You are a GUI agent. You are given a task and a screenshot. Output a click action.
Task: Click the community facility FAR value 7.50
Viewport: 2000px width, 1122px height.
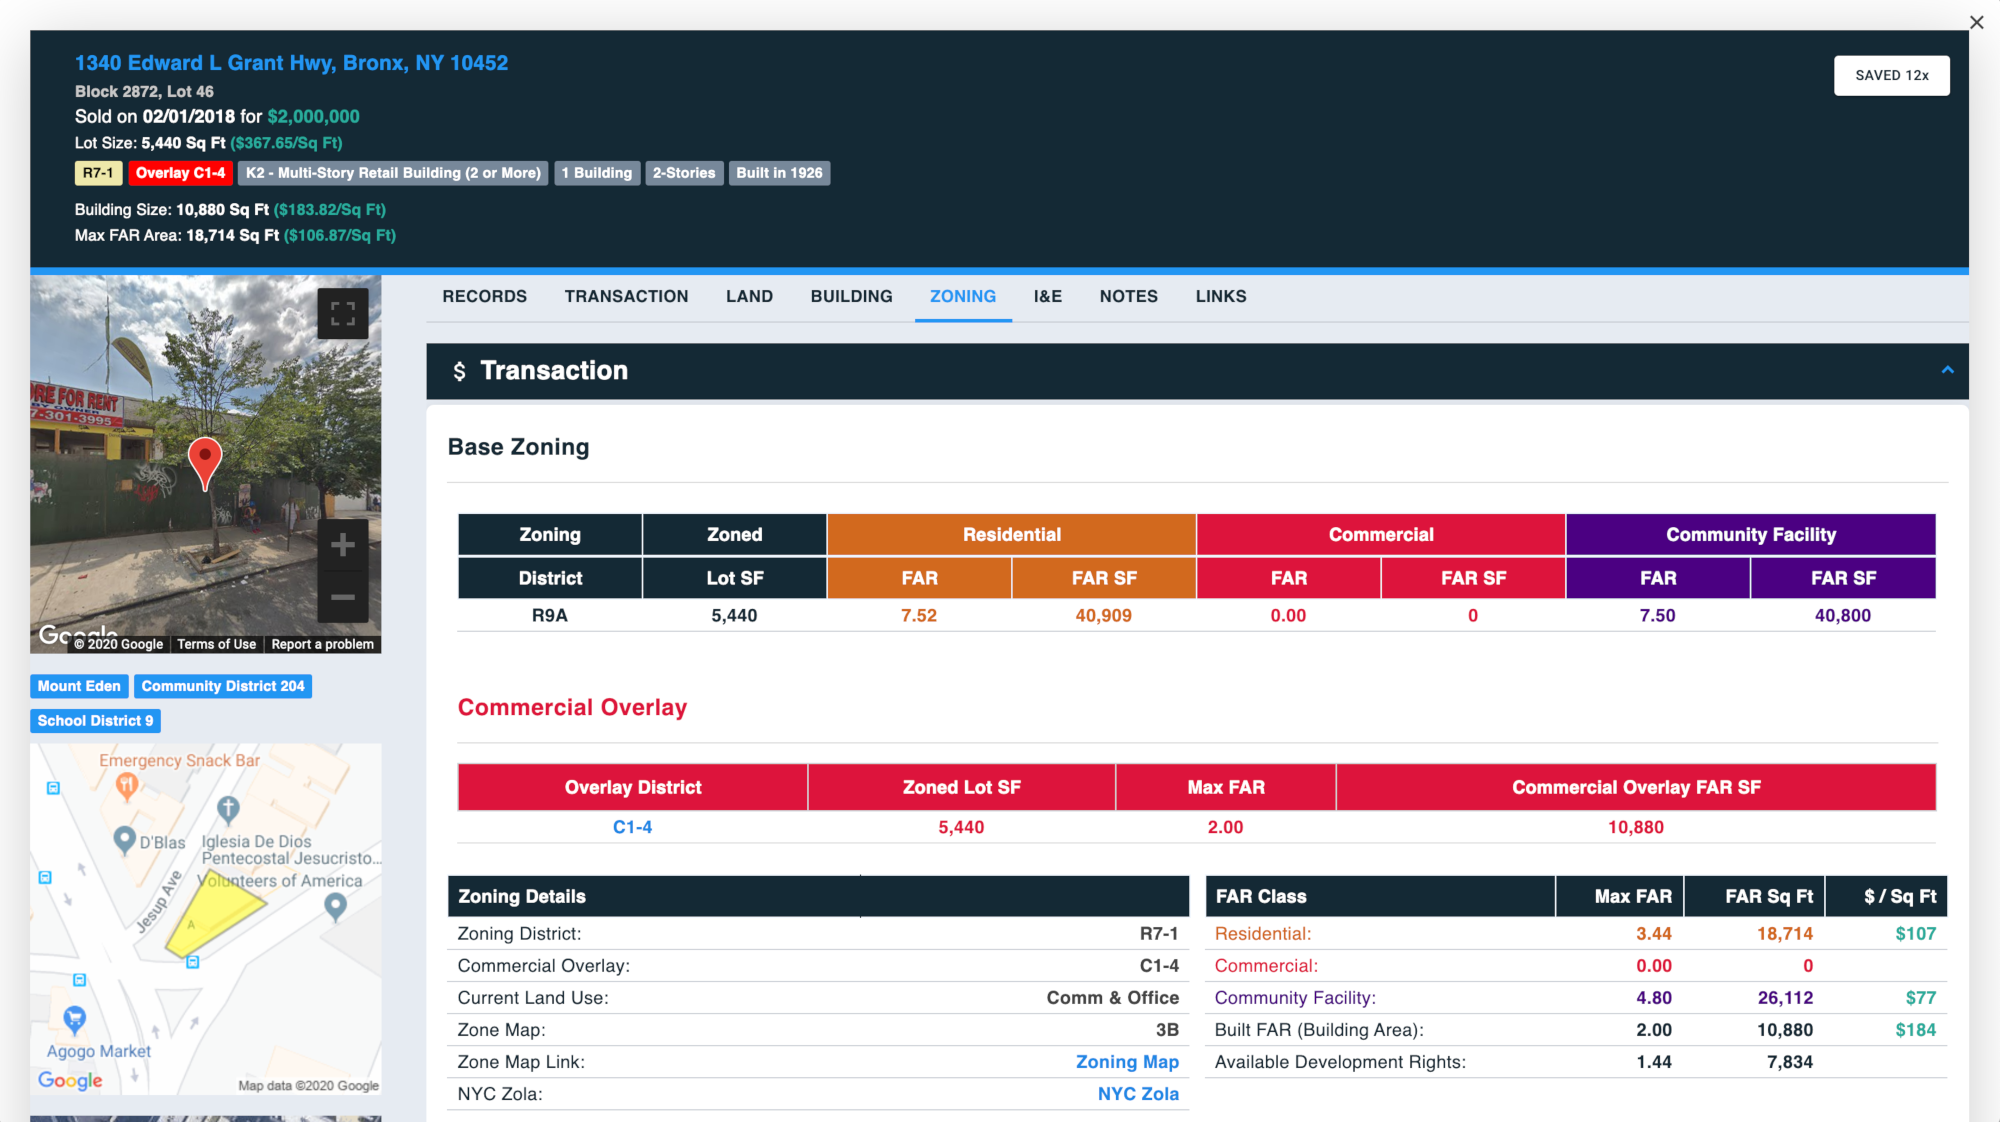1657,616
